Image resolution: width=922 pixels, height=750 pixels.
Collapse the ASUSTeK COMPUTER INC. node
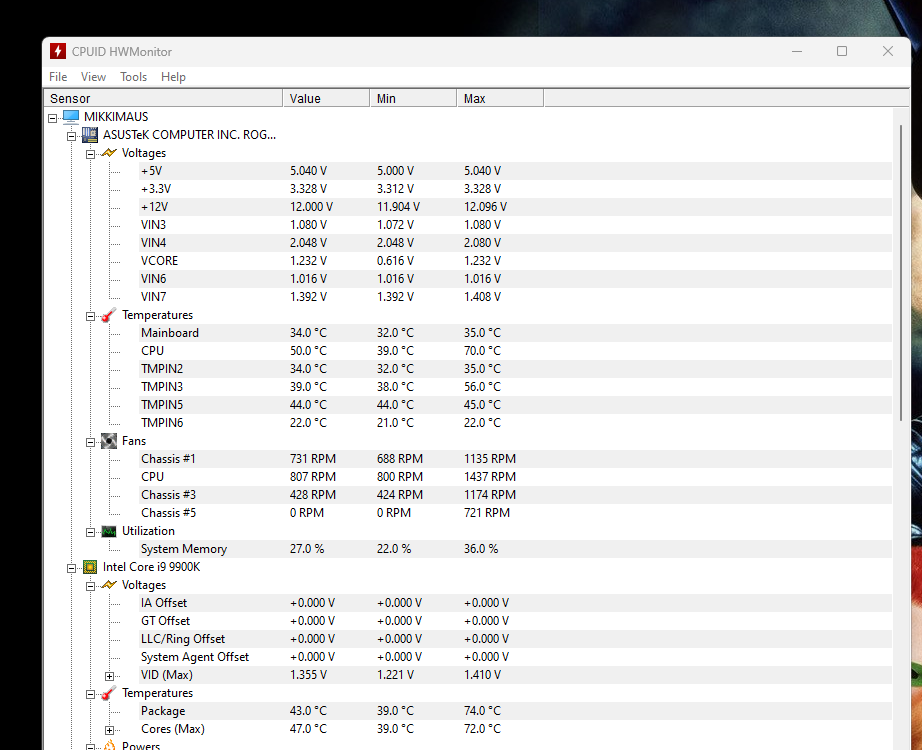pos(71,136)
